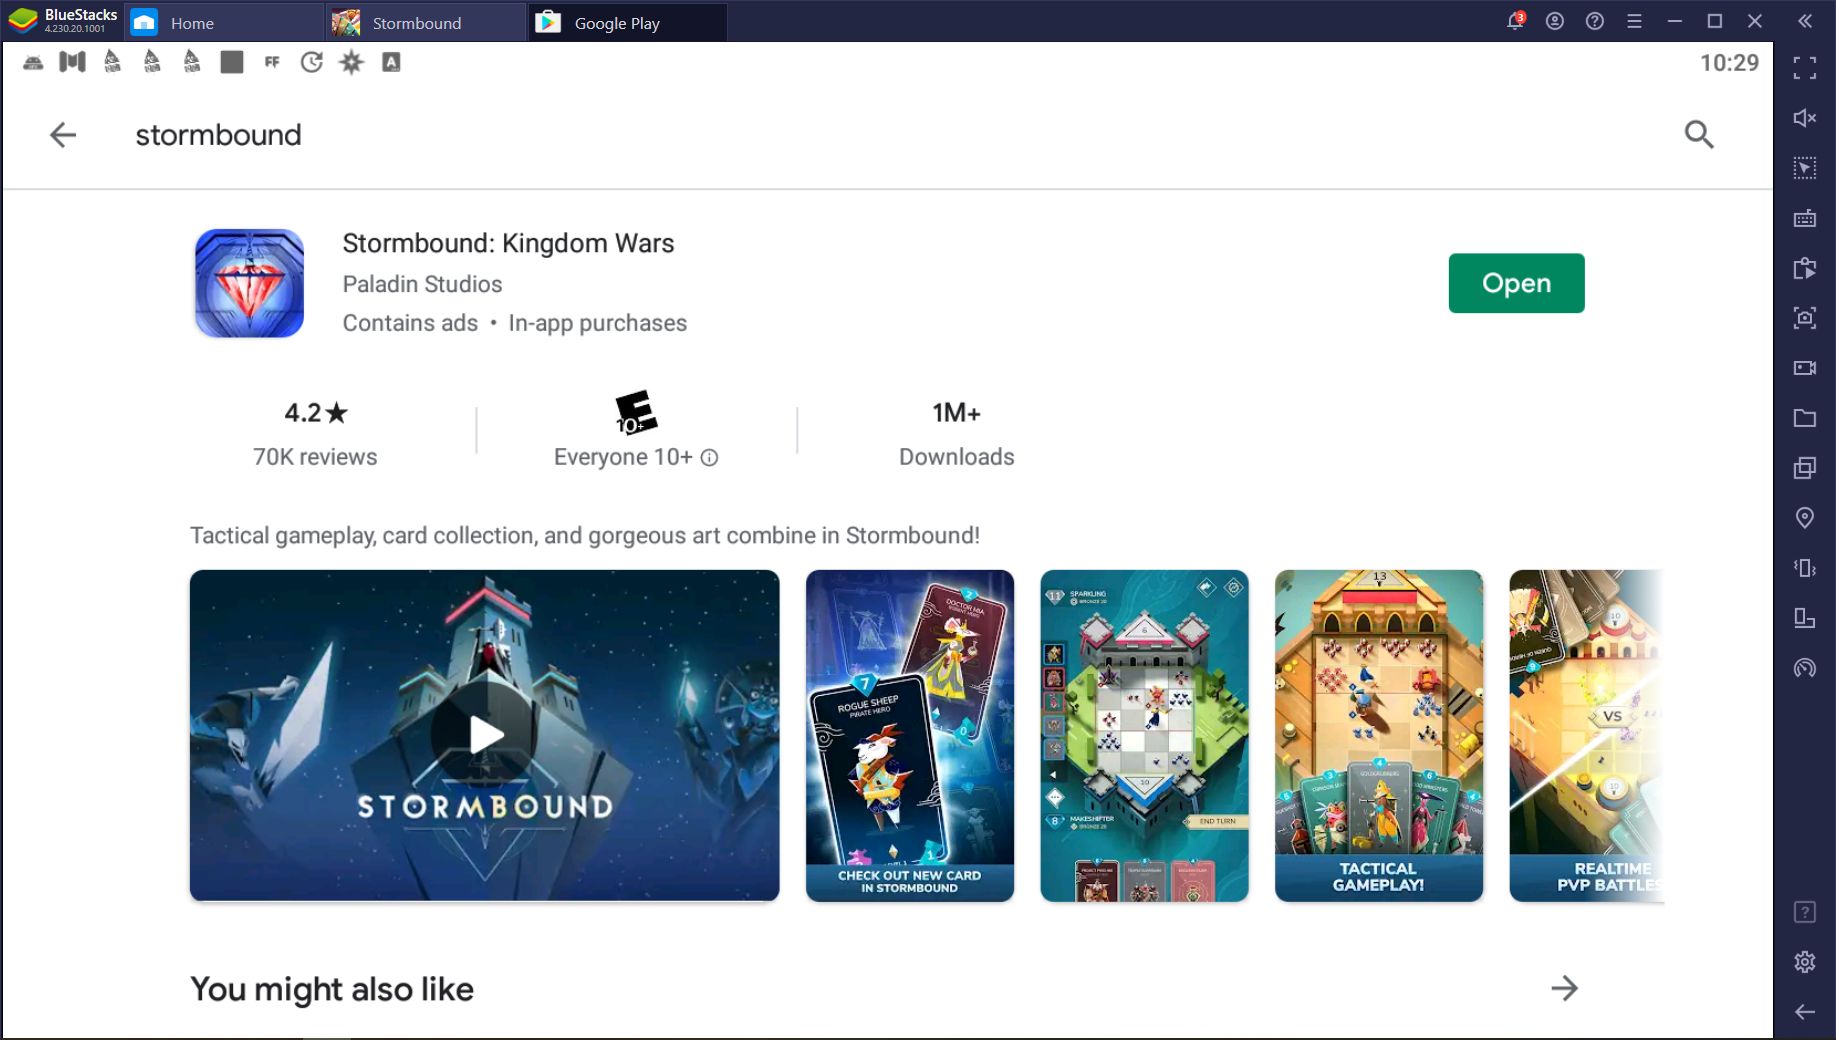
Task: Click the letter A status icon
Action: coord(392,62)
